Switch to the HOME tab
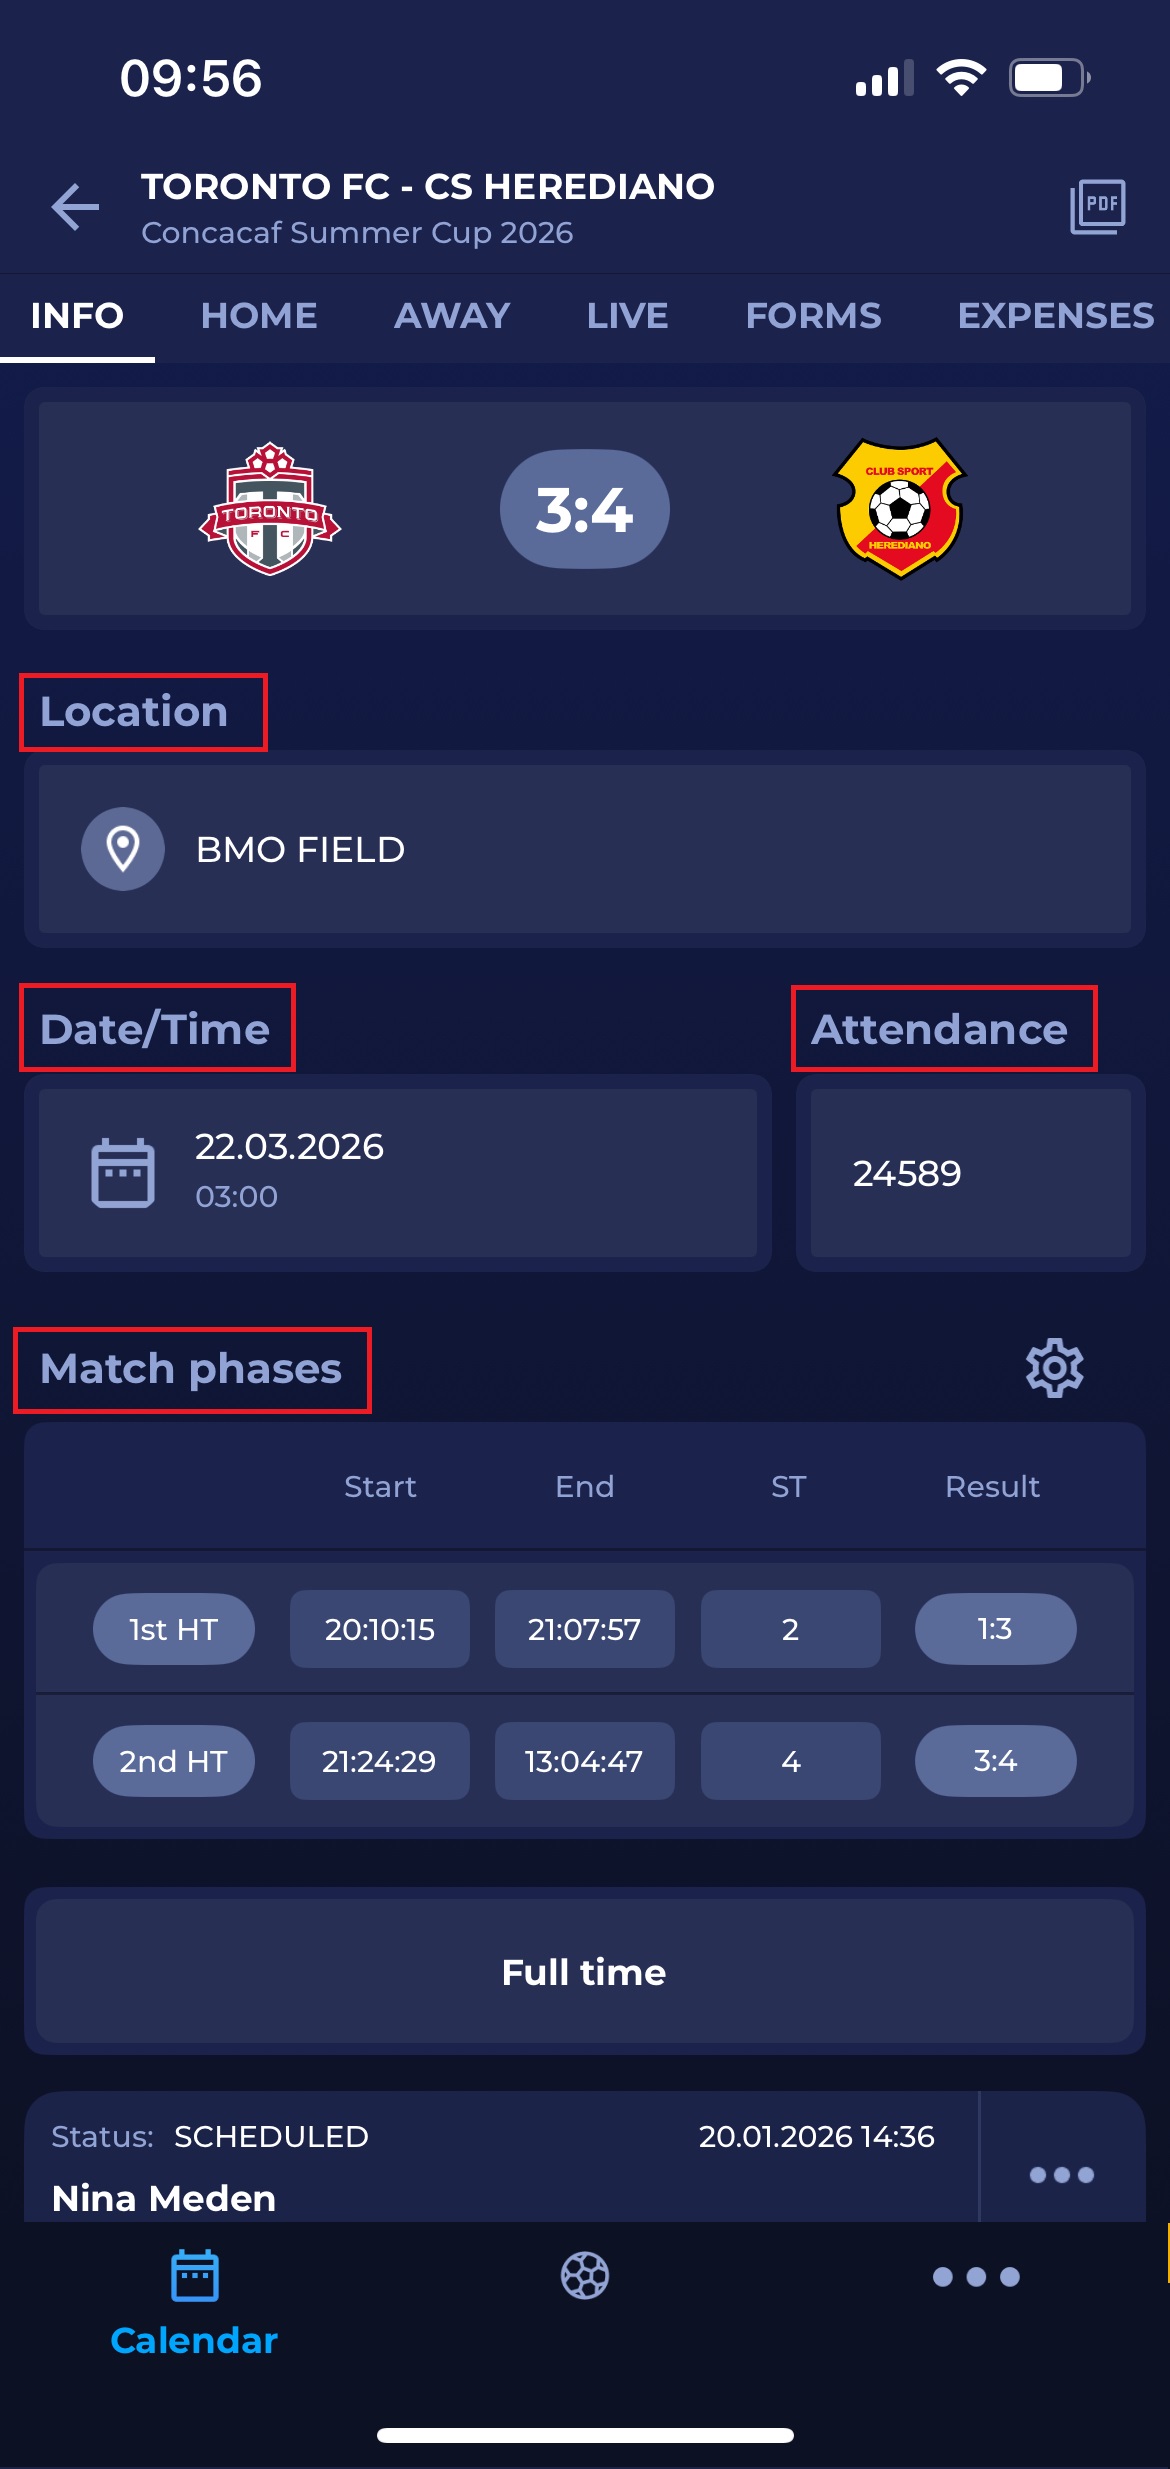This screenshot has height=2469, width=1170. tap(259, 316)
